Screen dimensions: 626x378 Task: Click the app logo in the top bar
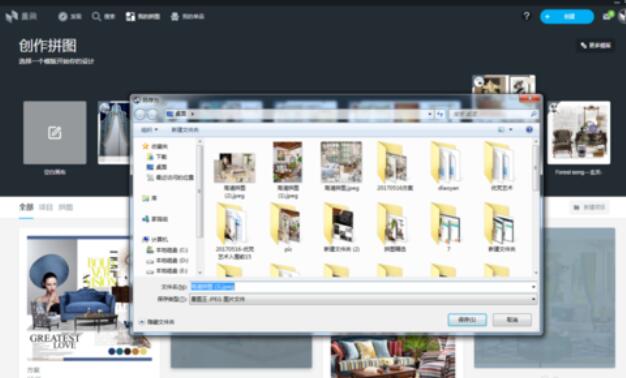21,16
